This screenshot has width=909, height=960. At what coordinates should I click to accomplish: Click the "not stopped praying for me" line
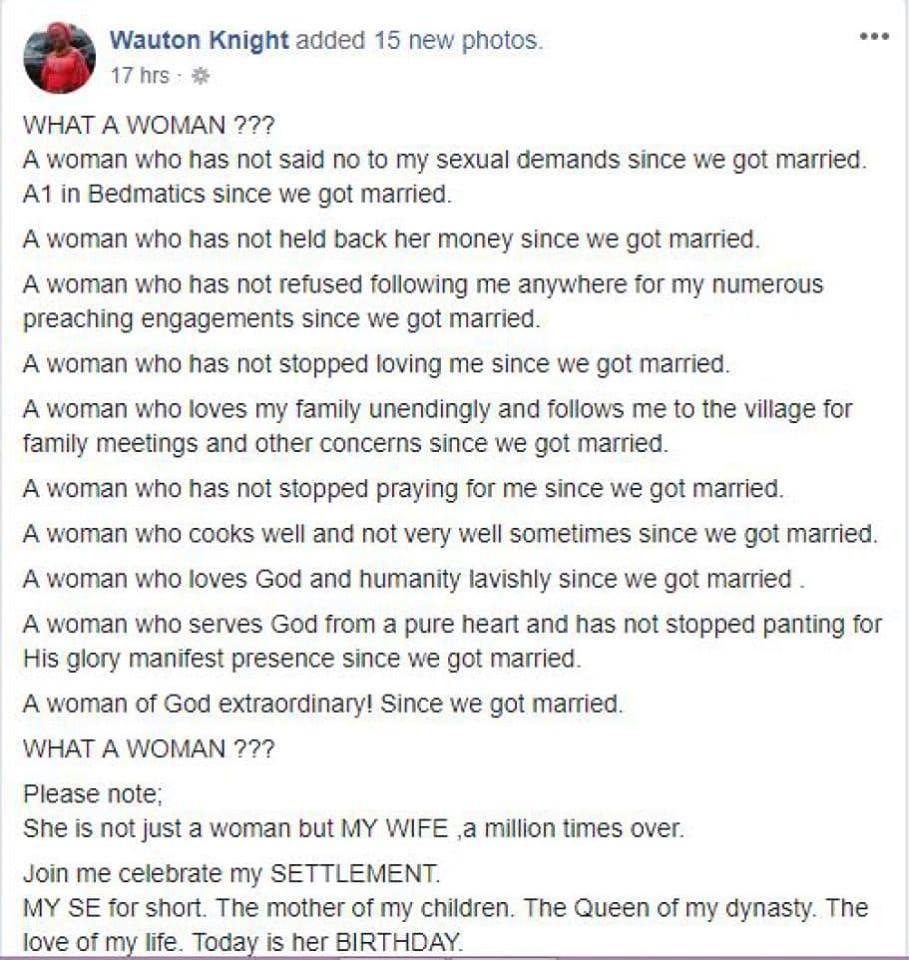[403, 489]
